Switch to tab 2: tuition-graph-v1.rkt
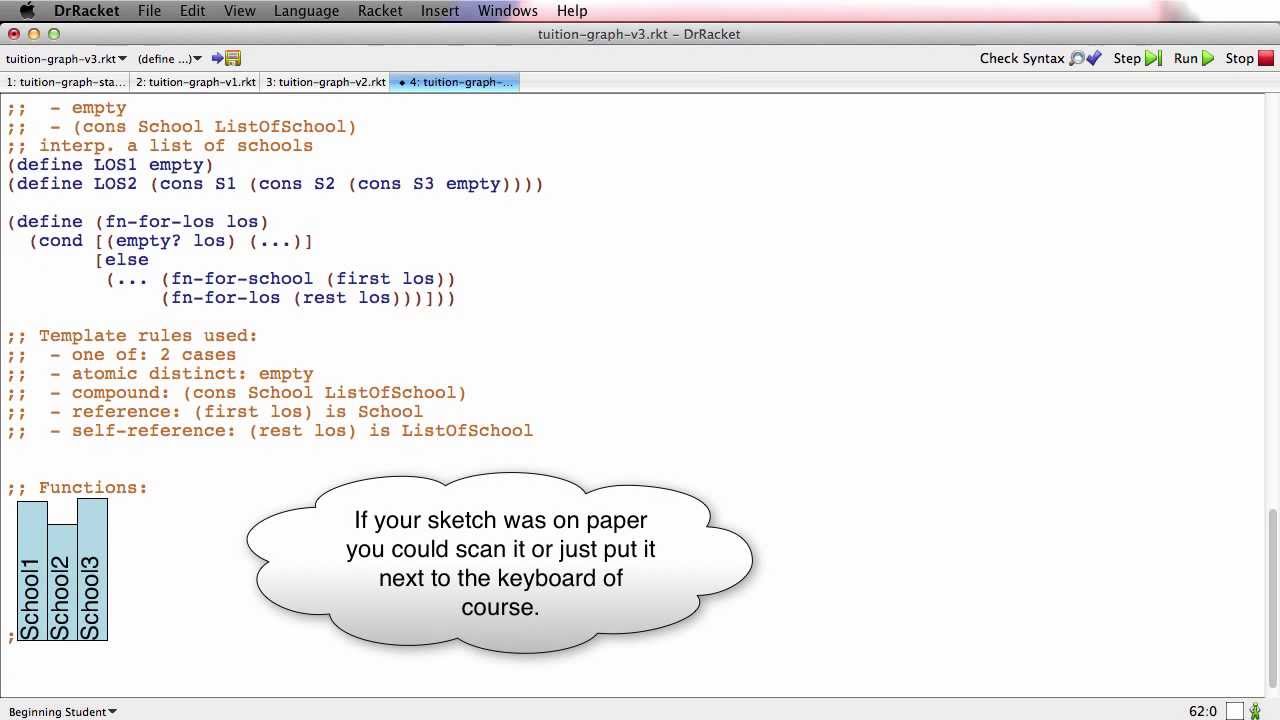Screen dimensions: 1280x720 click(196, 82)
